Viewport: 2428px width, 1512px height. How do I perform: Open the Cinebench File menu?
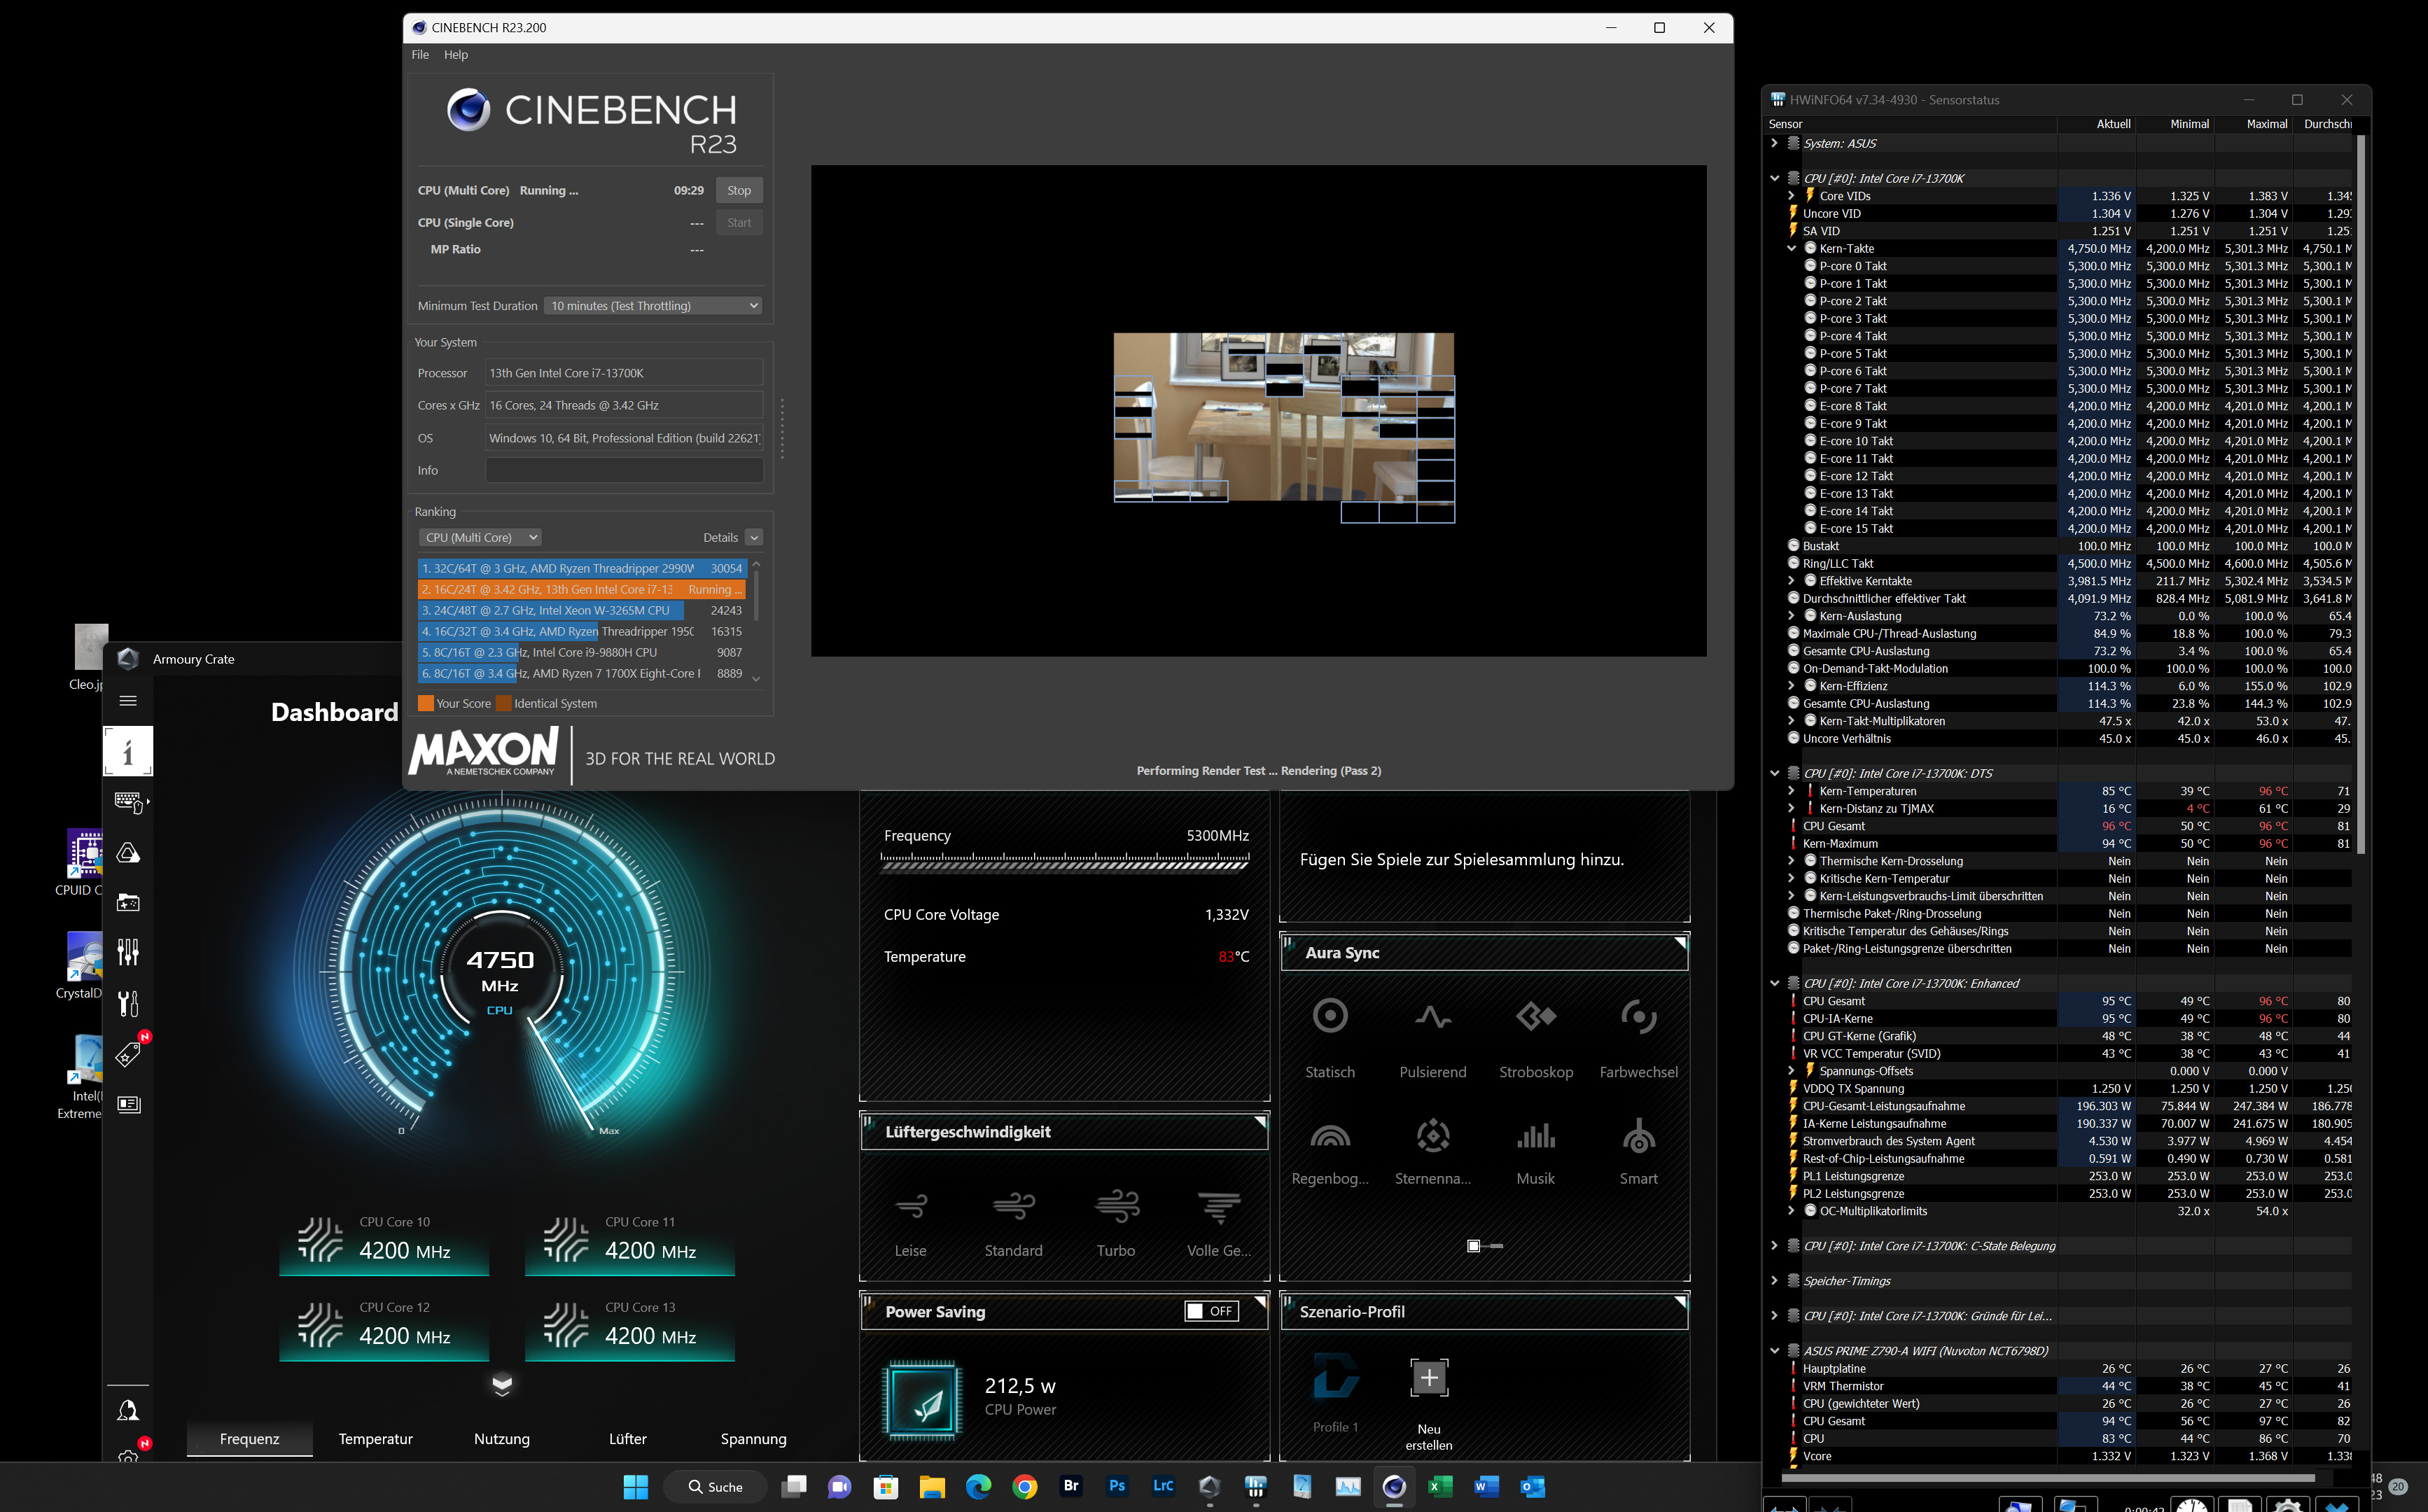point(420,55)
